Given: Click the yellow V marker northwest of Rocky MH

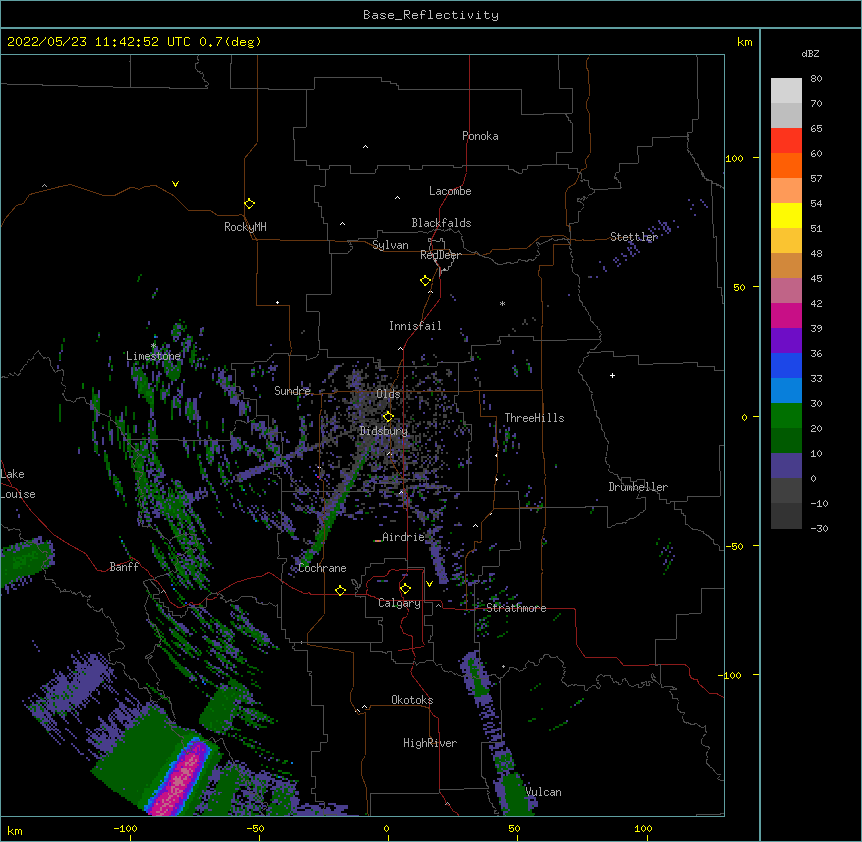Looking at the screenshot, I should (x=175, y=184).
